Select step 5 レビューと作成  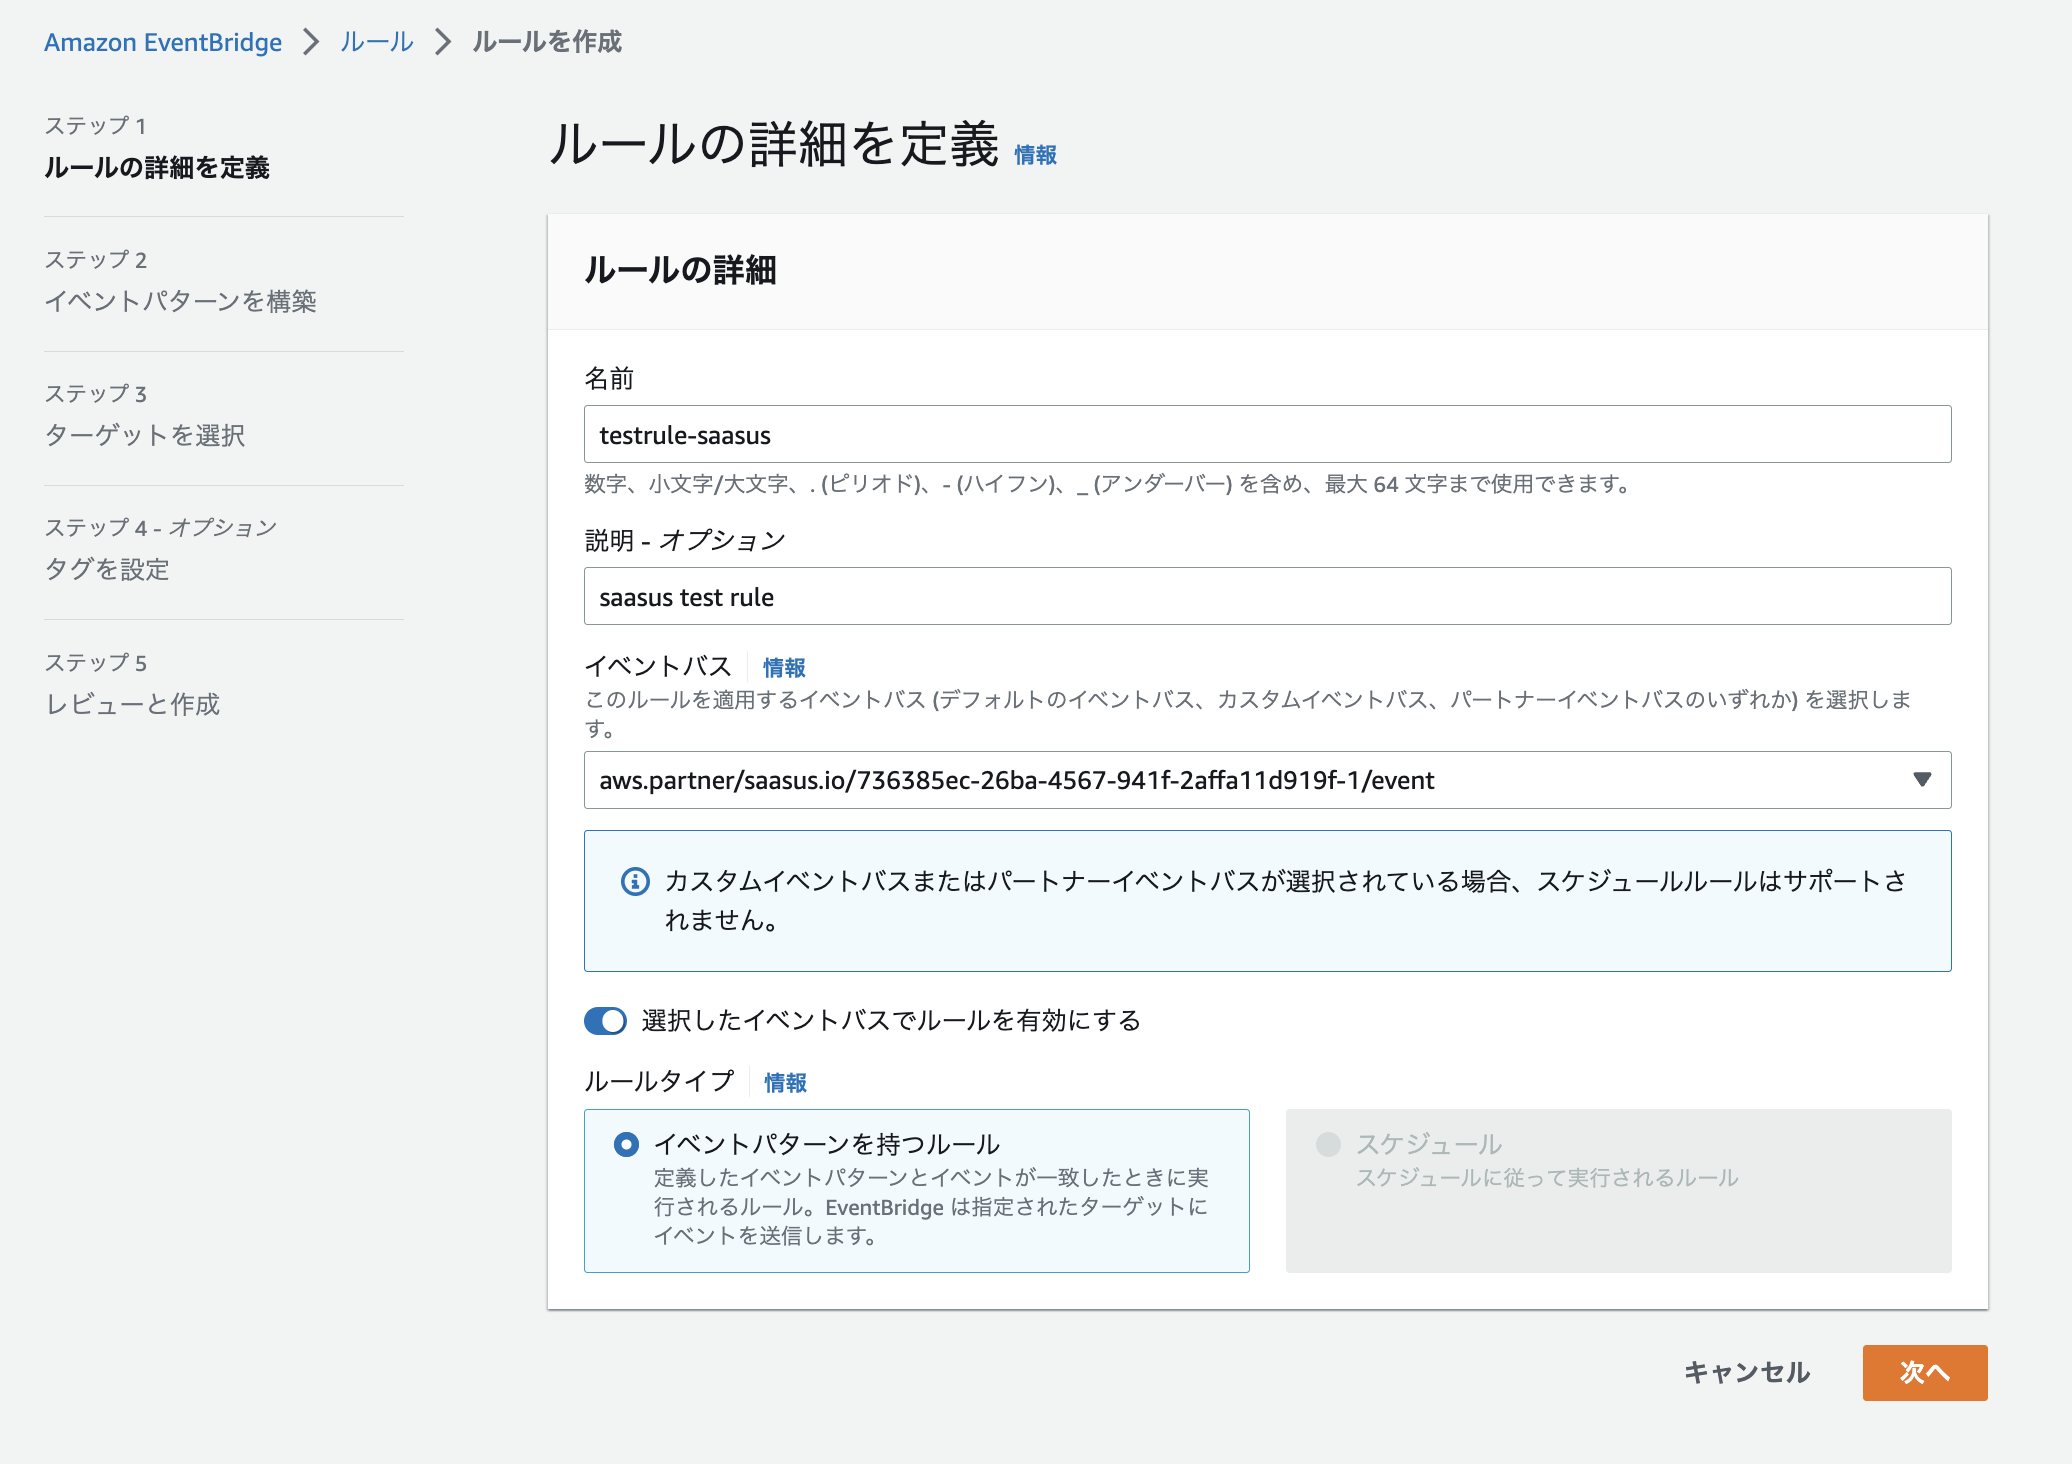[x=132, y=704]
